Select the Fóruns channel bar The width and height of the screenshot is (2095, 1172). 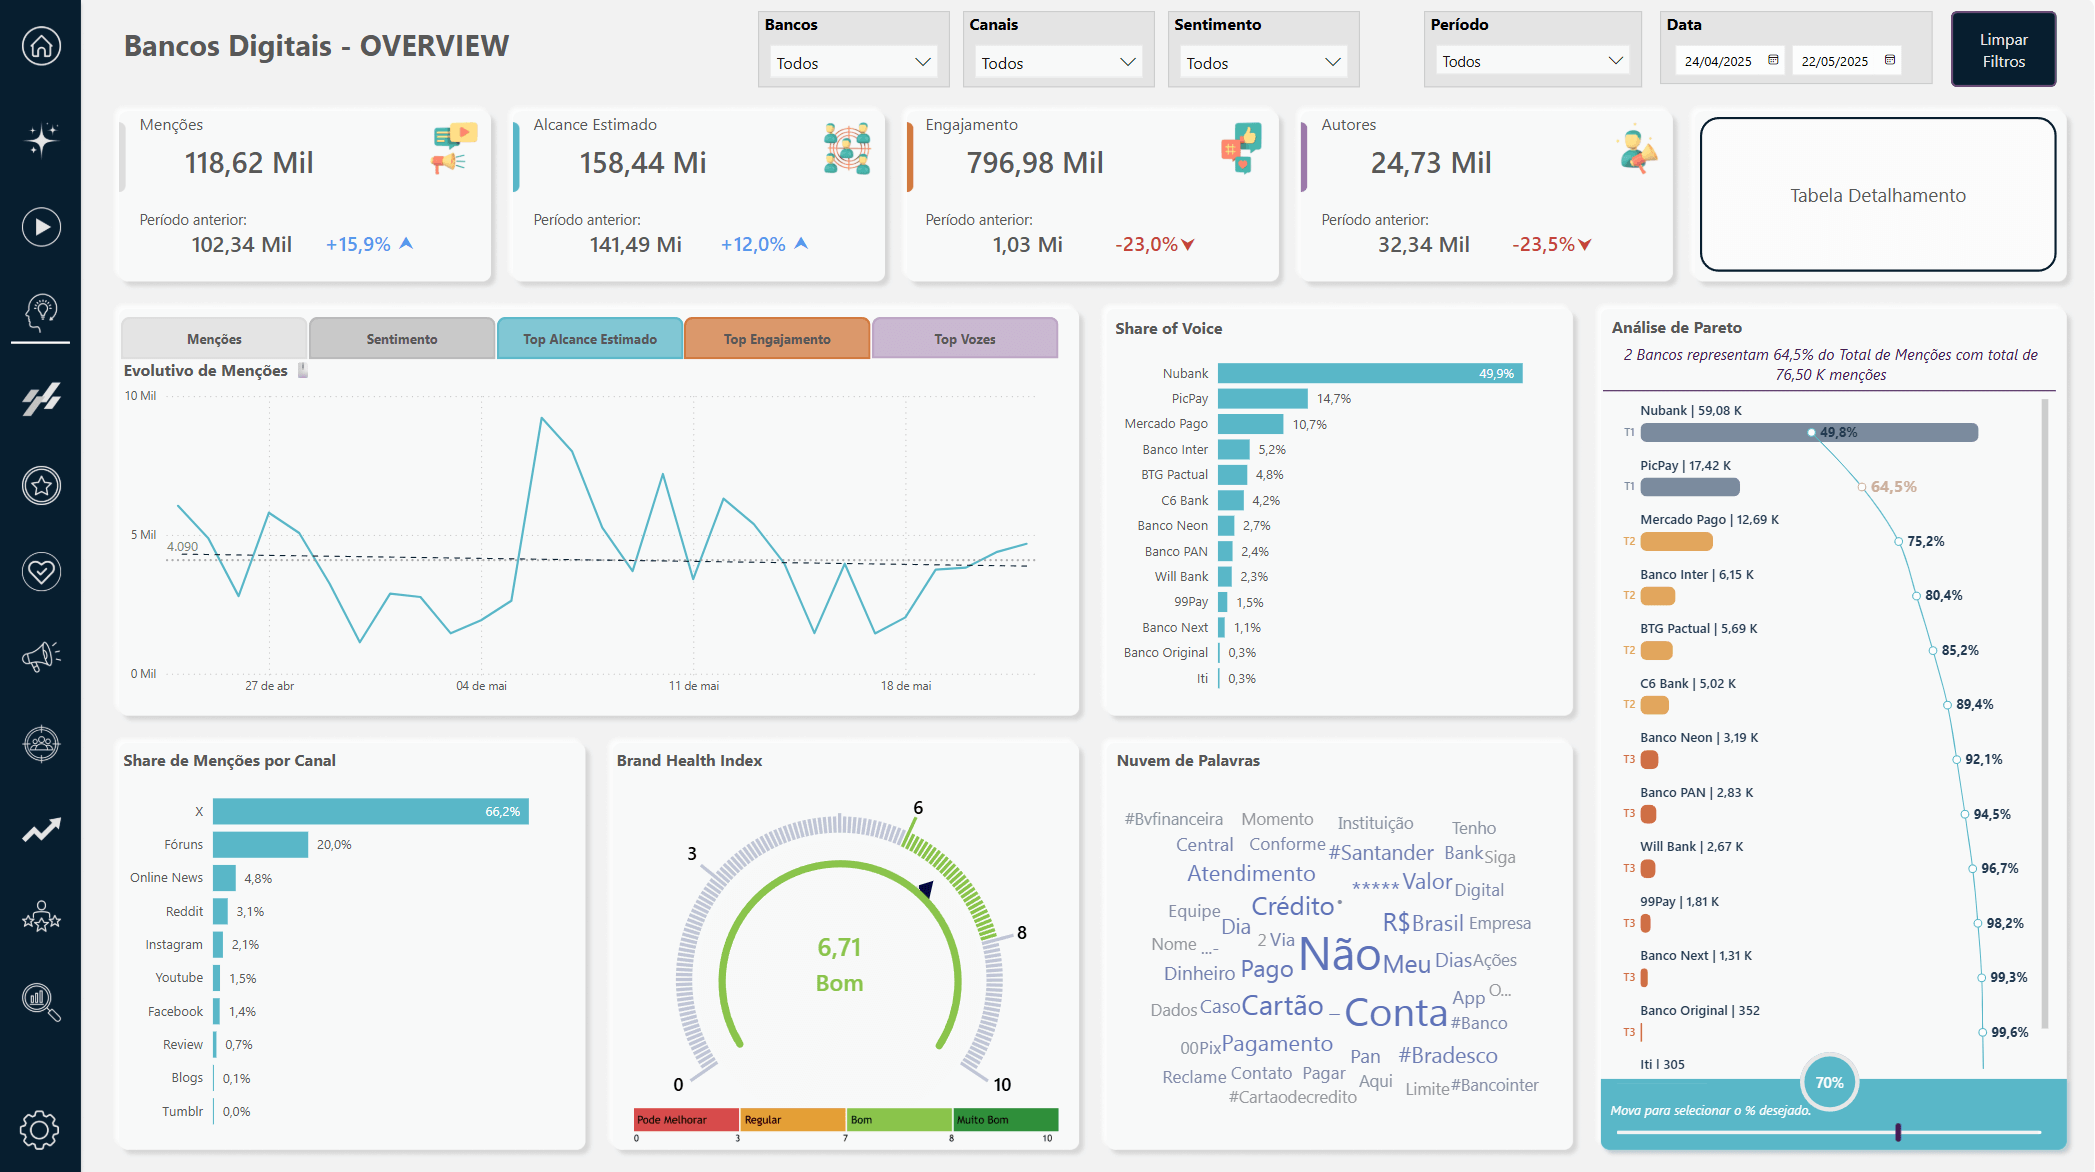(260, 844)
